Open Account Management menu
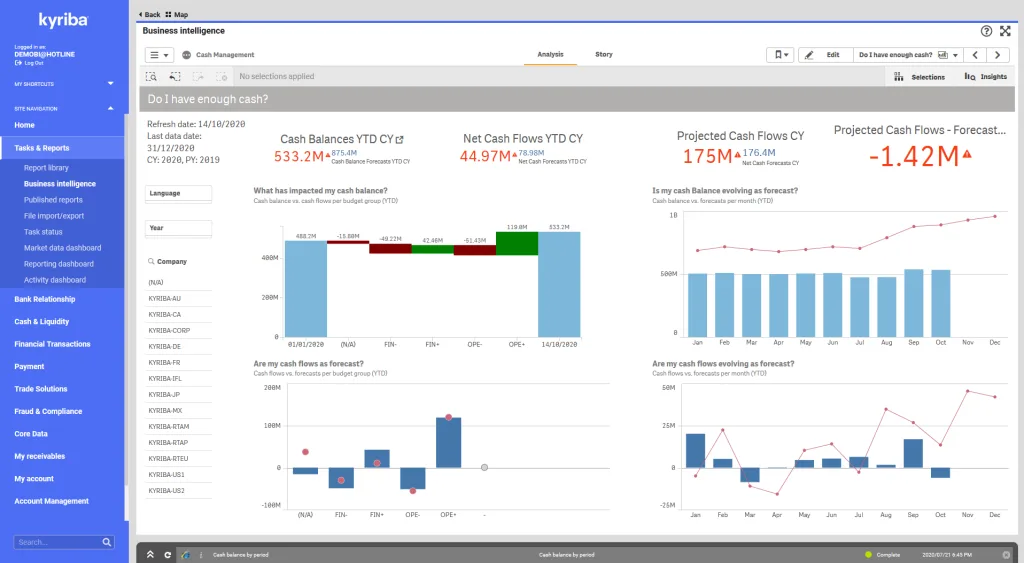The height and width of the screenshot is (563, 1024). [x=52, y=501]
